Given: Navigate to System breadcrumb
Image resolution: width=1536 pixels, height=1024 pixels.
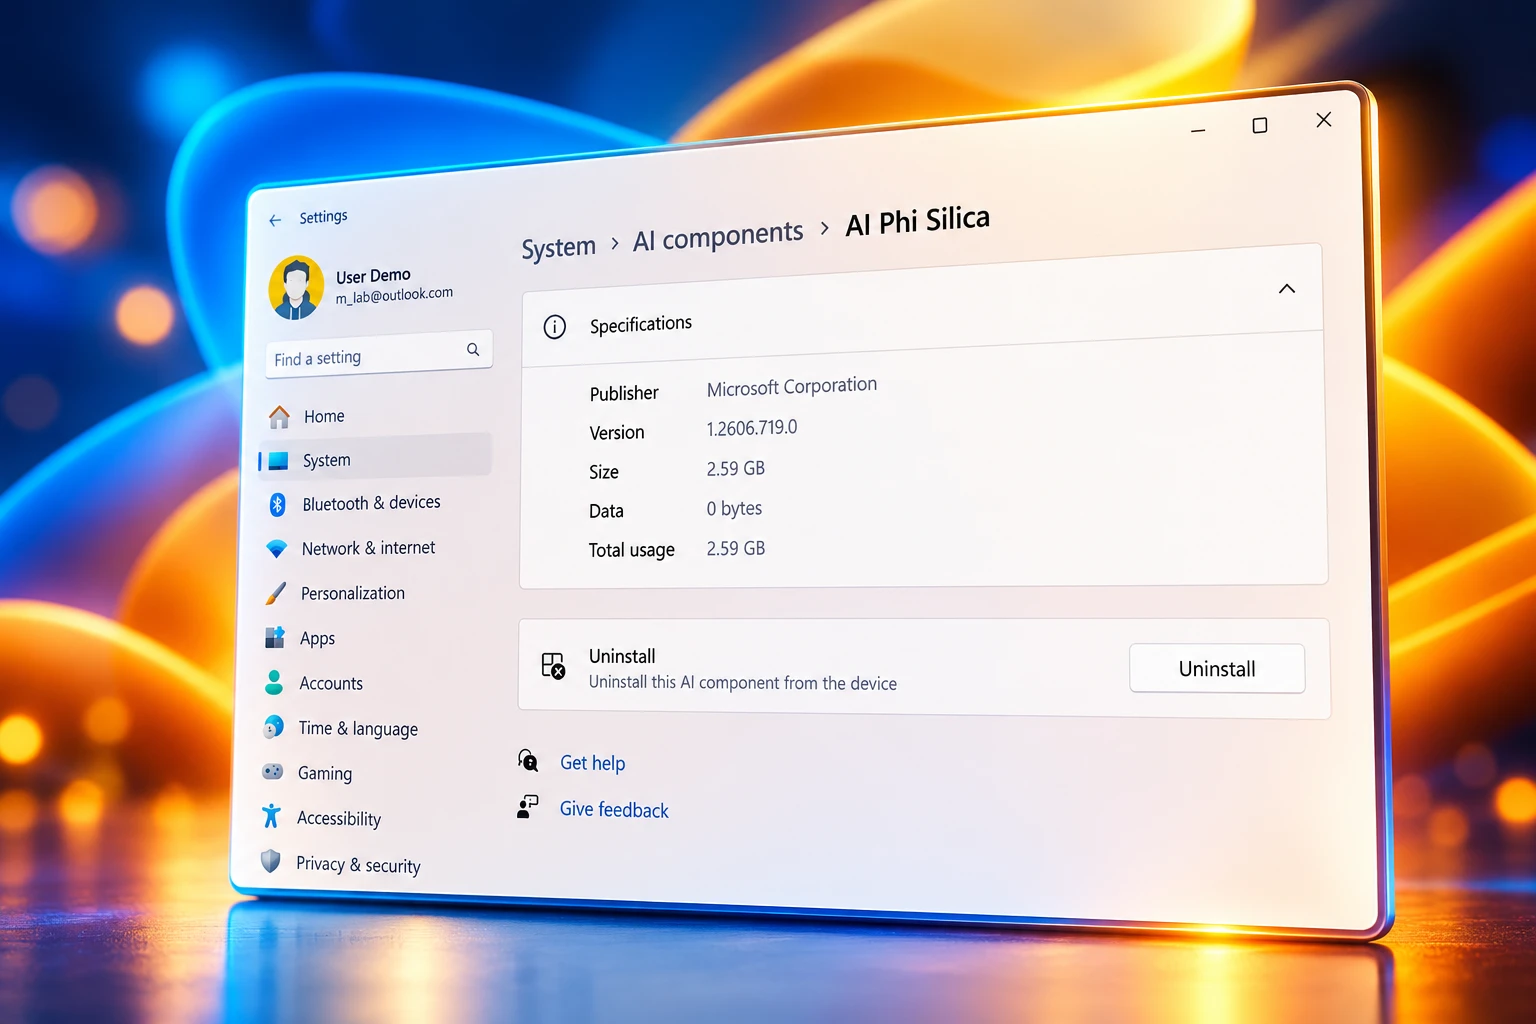Looking at the screenshot, I should click(558, 247).
